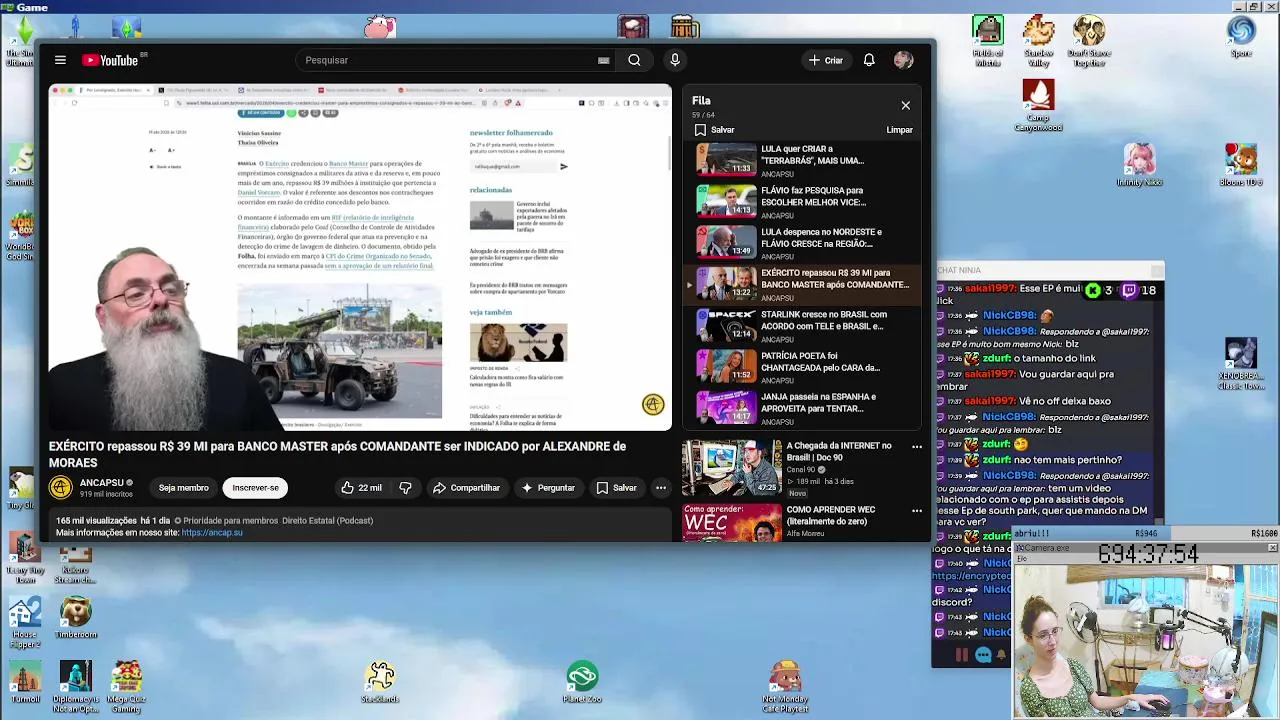Image resolution: width=1280 pixels, height=720 pixels.
Task: Open YouTube notifications bell
Action: point(869,60)
